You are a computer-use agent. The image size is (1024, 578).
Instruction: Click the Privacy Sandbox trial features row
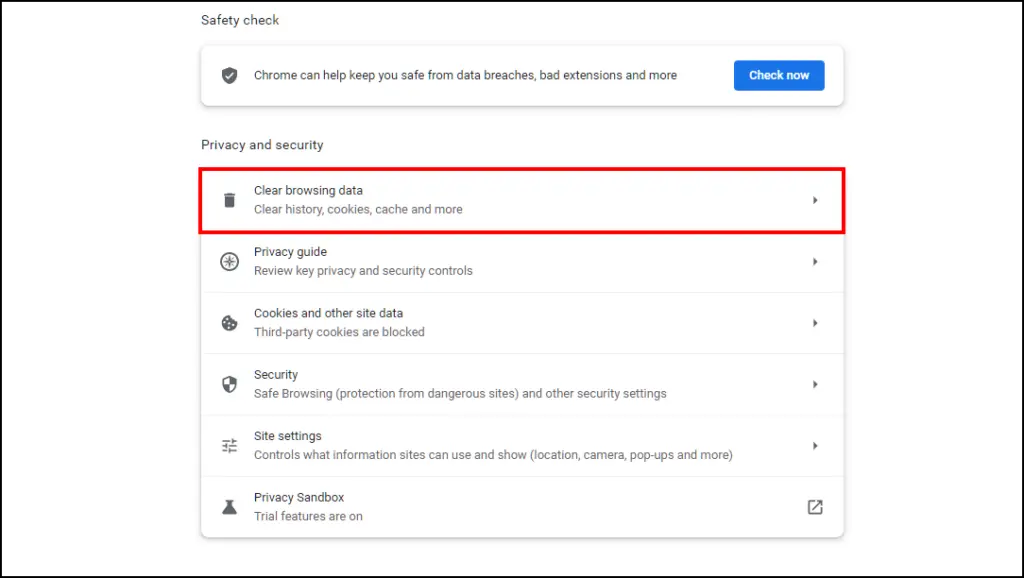click(522, 507)
